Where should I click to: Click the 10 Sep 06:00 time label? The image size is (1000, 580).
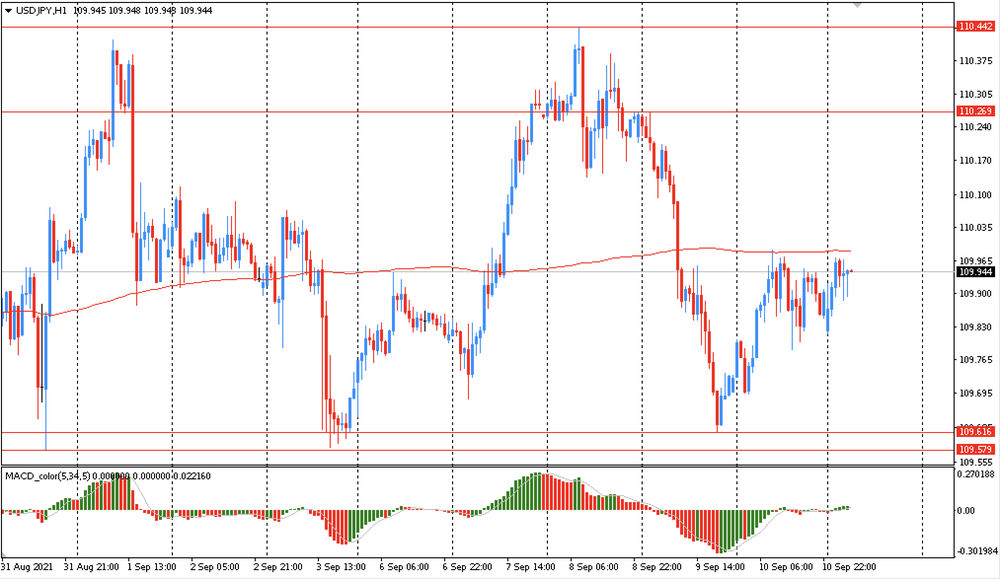pyautogui.click(x=786, y=567)
